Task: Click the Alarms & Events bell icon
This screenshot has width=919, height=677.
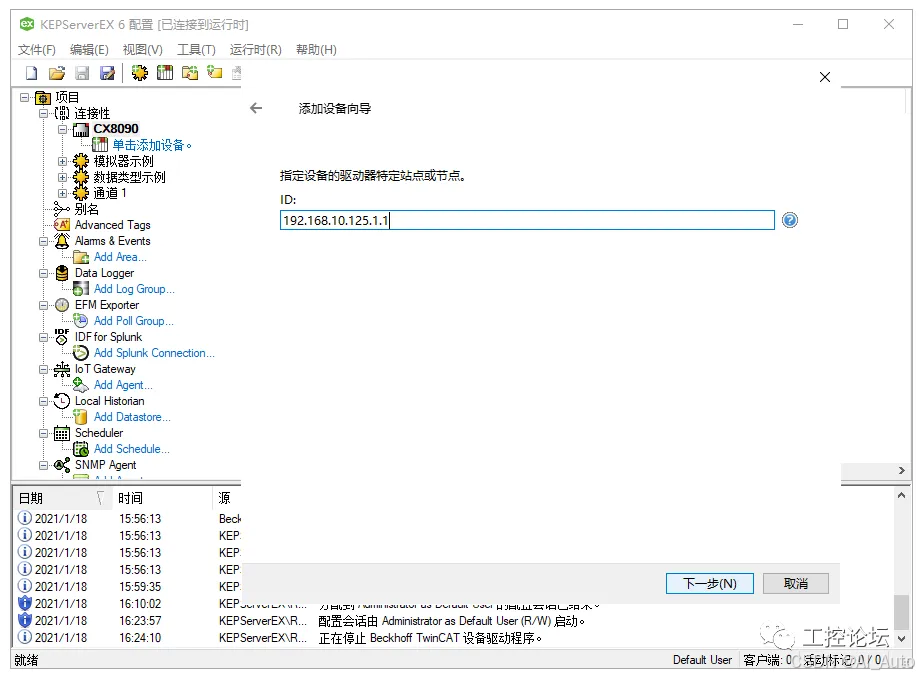Action: [x=62, y=241]
